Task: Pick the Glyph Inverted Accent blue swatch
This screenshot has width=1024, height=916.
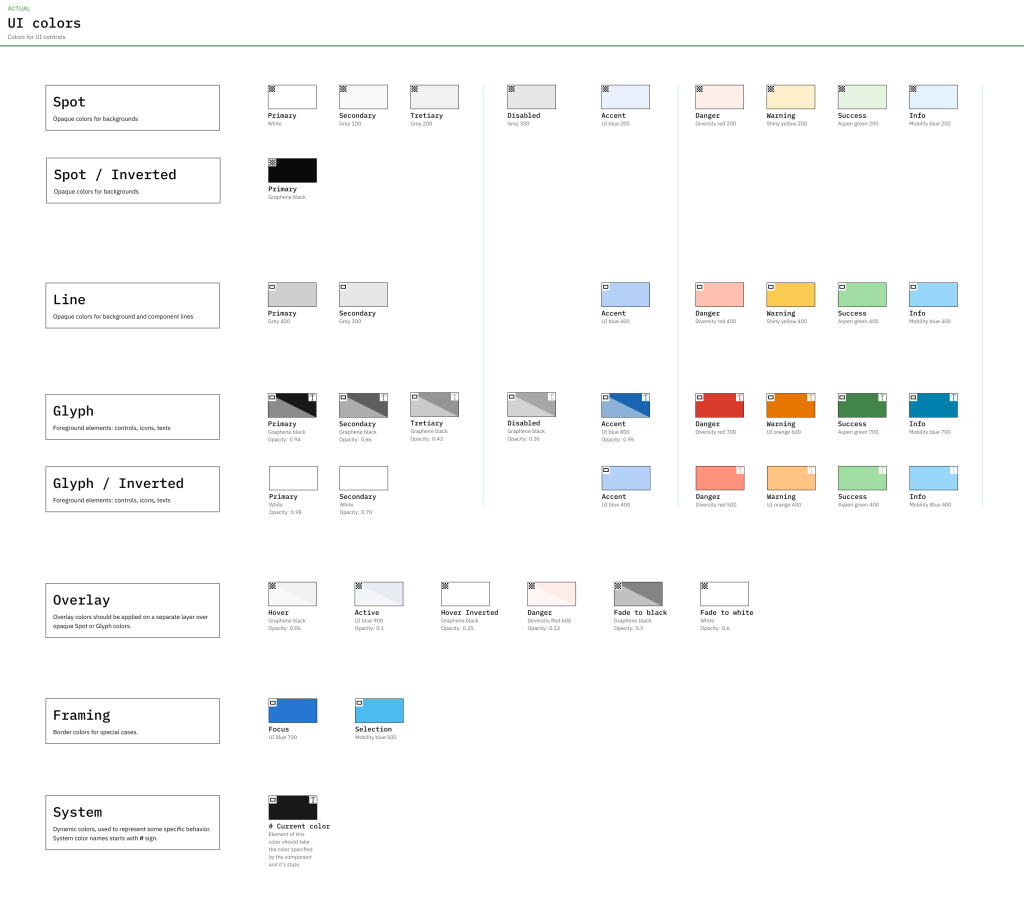Action: coord(625,479)
